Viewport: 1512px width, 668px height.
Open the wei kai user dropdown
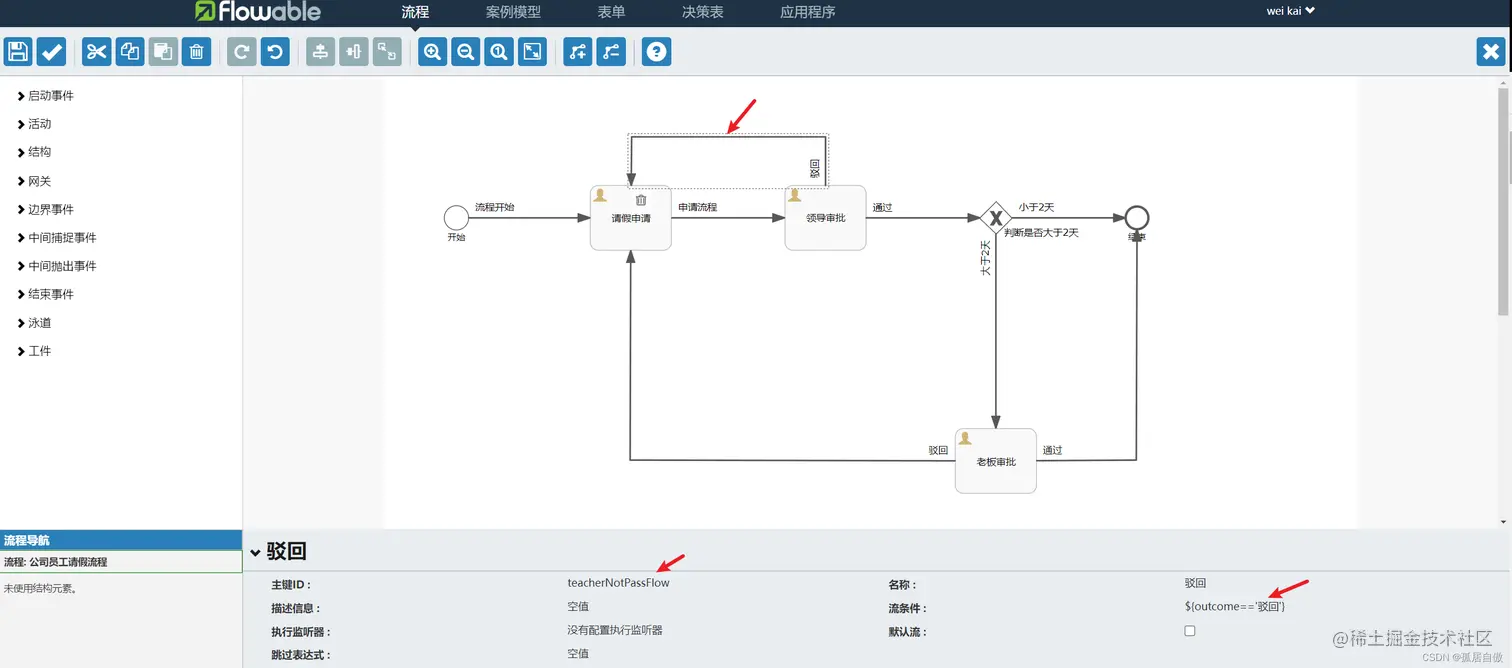click(x=1290, y=11)
